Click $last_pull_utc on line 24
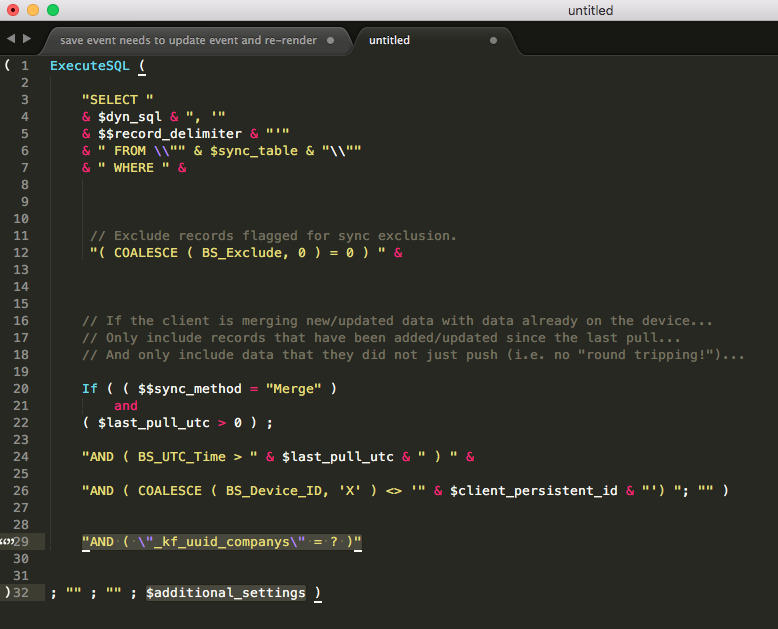 pos(338,456)
